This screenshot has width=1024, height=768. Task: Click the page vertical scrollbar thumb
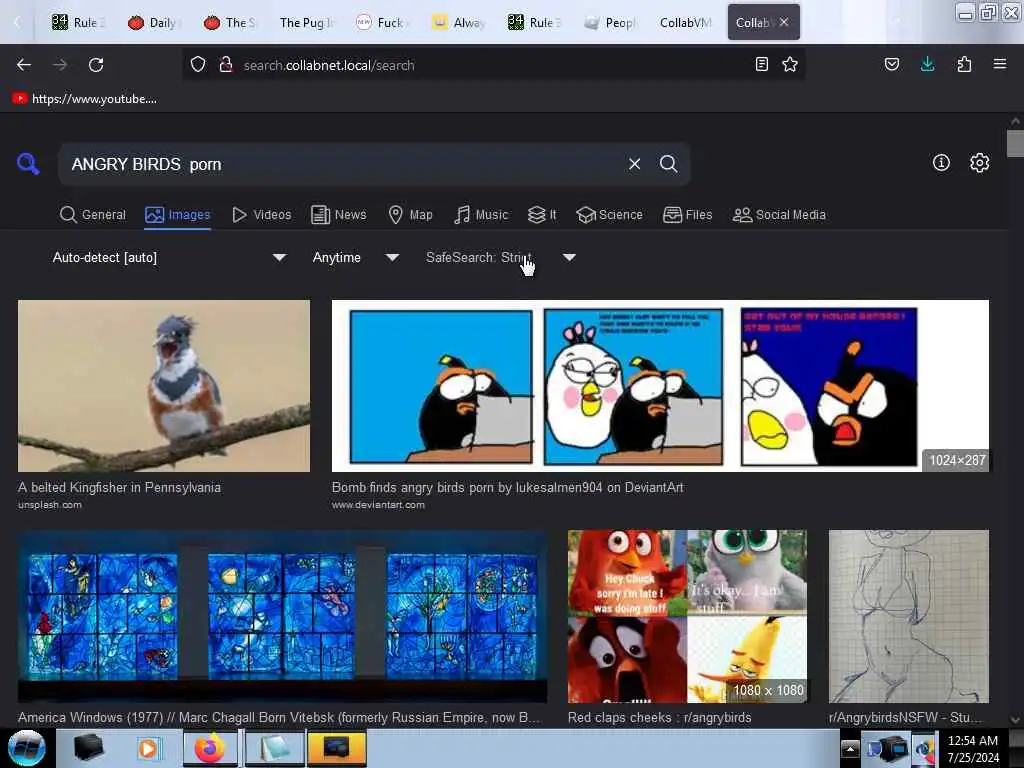(1015, 144)
